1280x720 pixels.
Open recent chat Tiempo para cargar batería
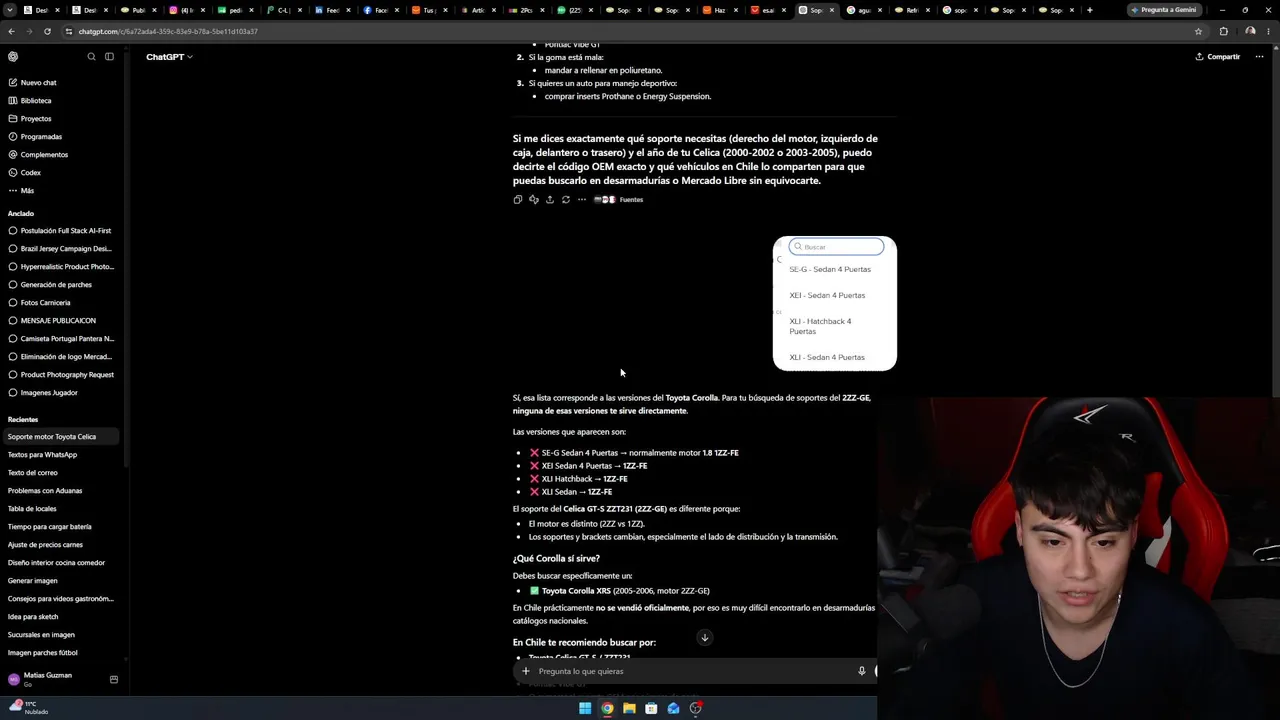coord(50,527)
